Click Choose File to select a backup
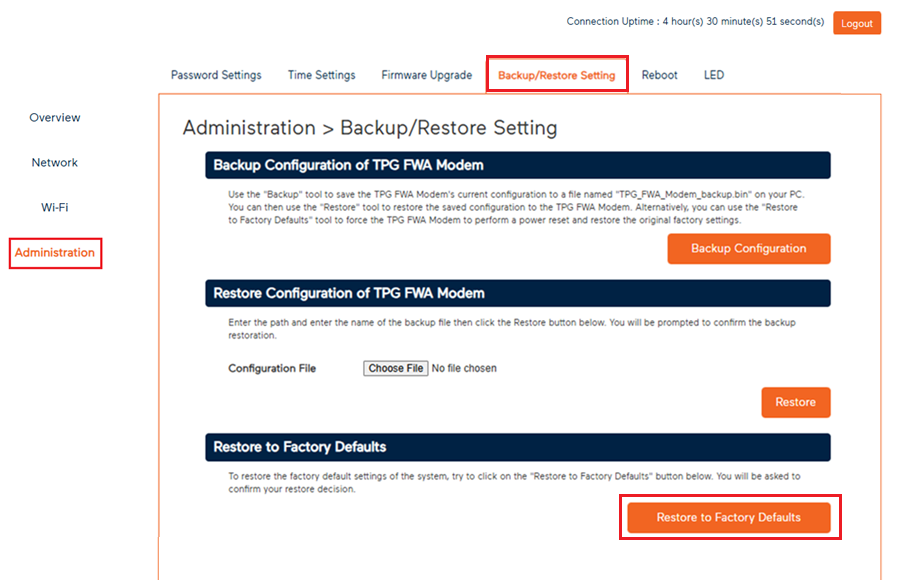The image size is (899, 580). [x=394, y=367]
